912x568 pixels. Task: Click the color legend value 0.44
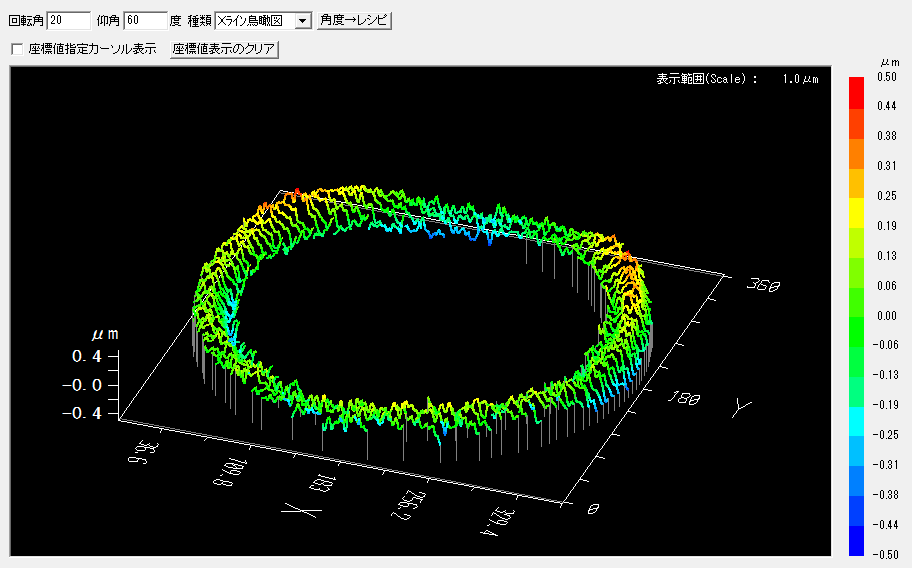click(x=886, y=106)
